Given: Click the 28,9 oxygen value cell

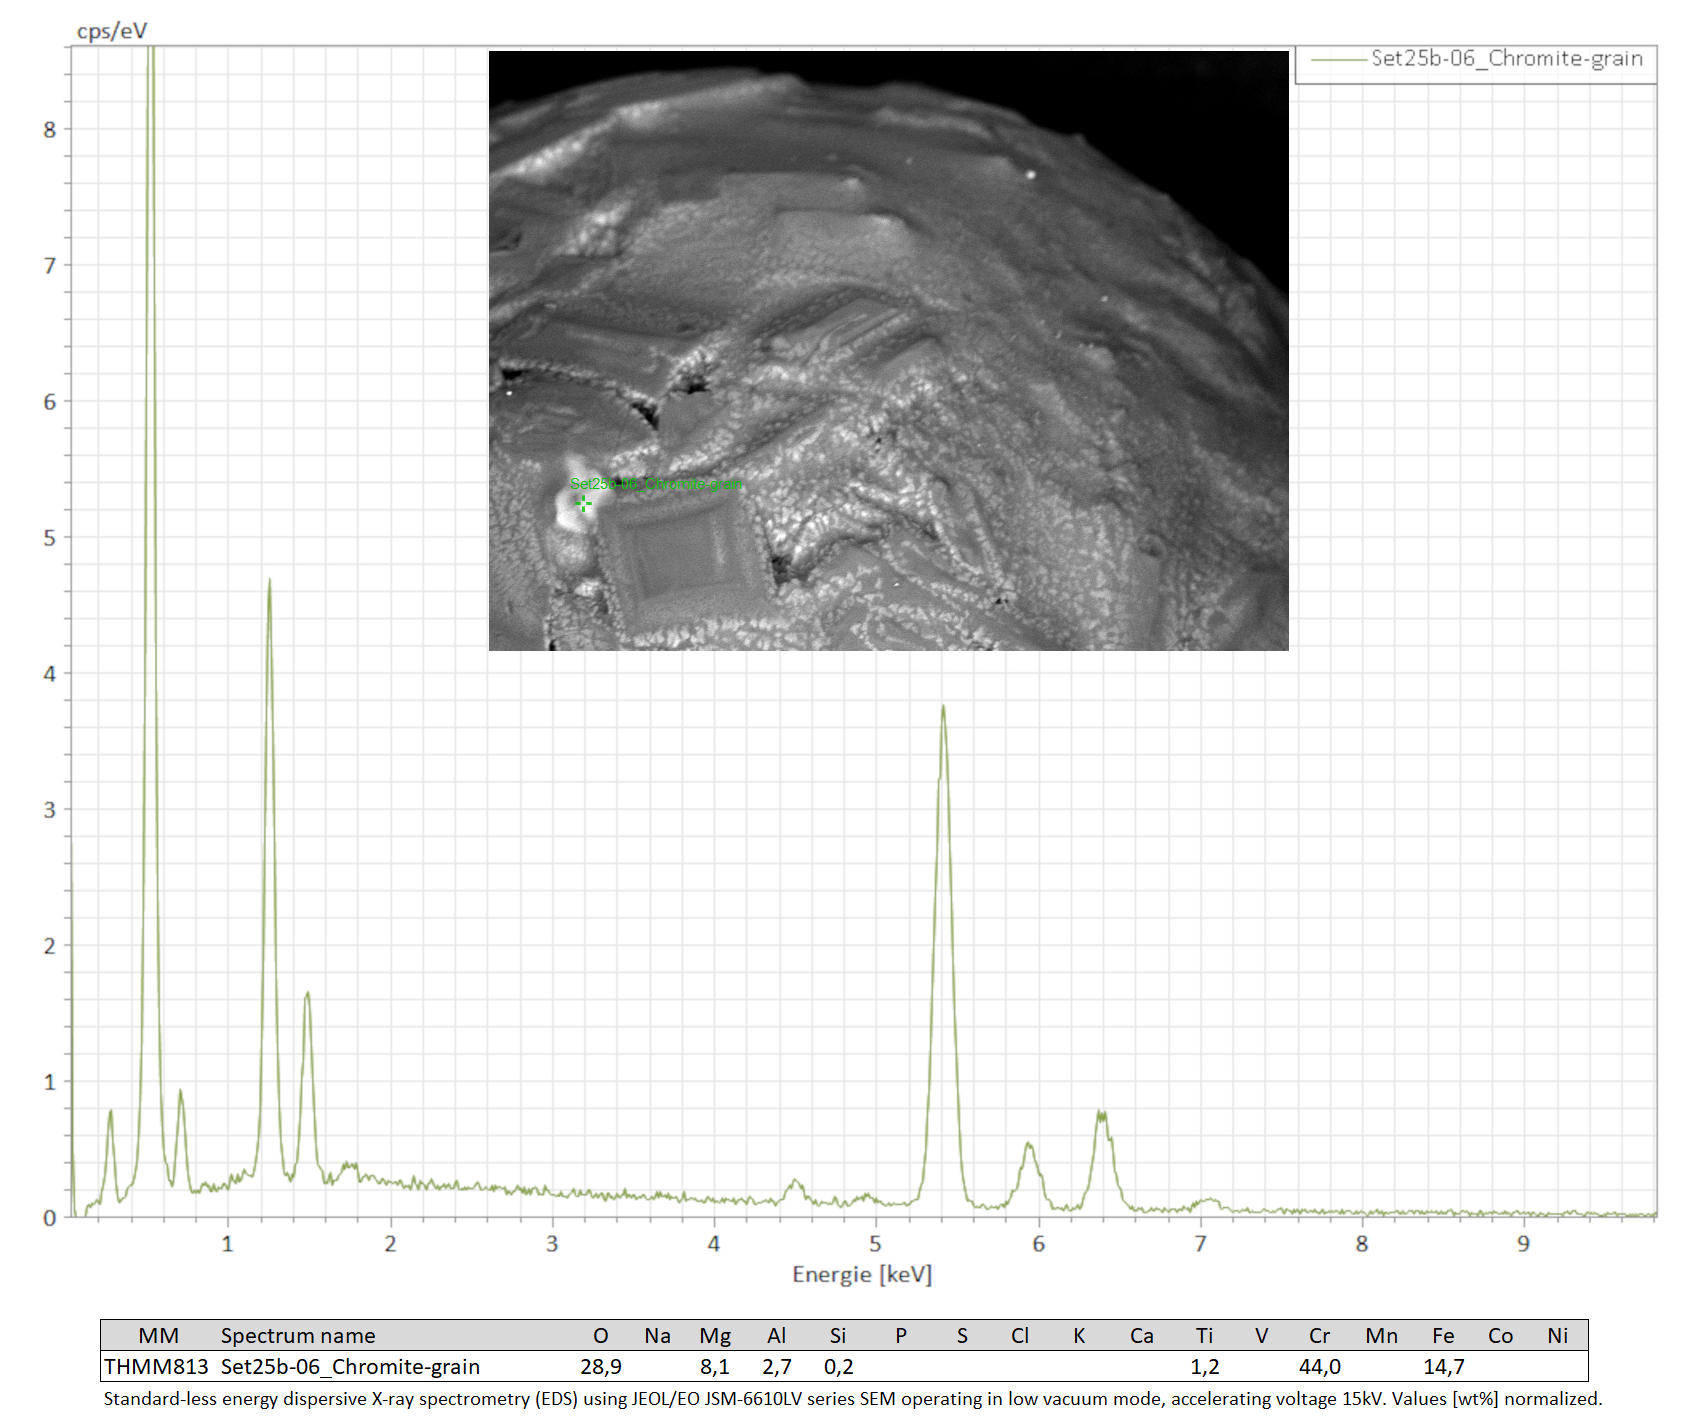Looking at the screenshot, I should click(600, 1367).
